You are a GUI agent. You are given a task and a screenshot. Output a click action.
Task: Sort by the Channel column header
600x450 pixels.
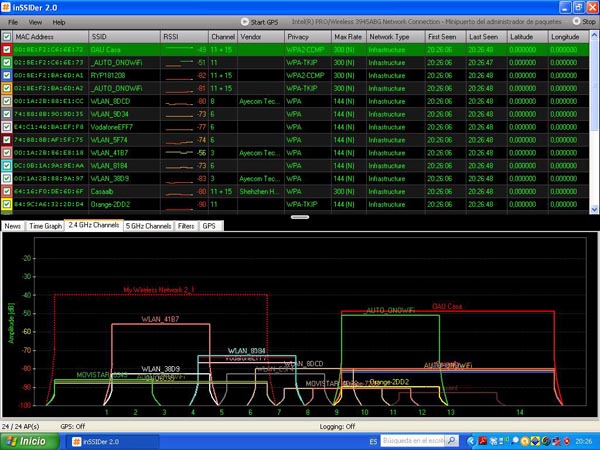pos(223,37)
